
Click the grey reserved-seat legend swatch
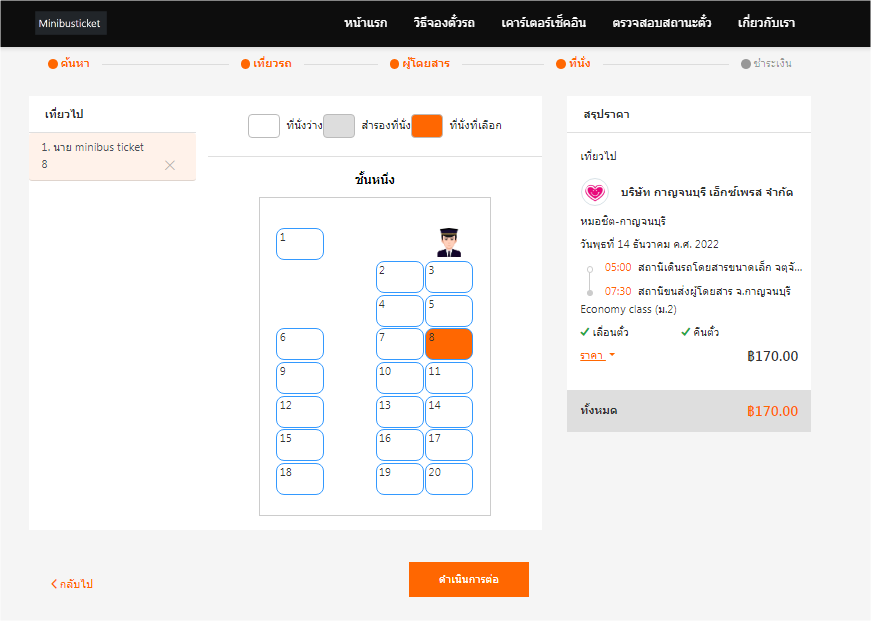pos(339,126)
